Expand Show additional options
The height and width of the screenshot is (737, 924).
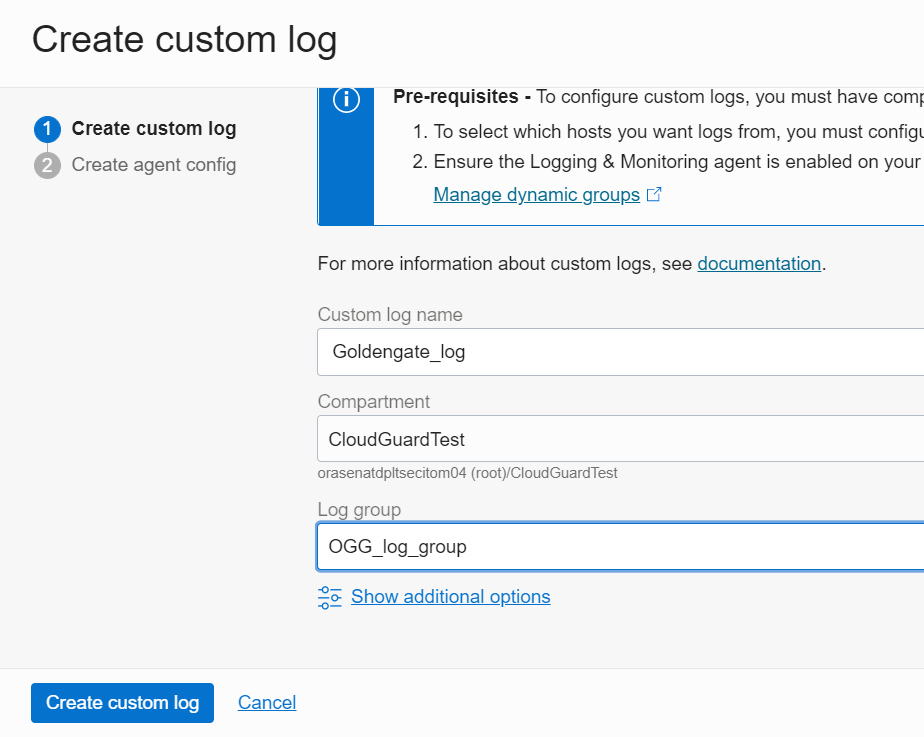(x=450, y=597)
